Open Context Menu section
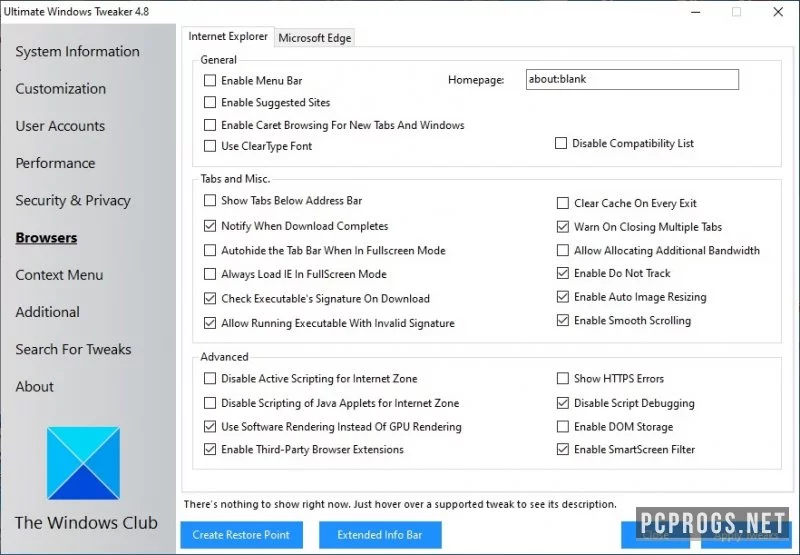Image resolution: width=800 pixels, height=555 pixels. 59,275
